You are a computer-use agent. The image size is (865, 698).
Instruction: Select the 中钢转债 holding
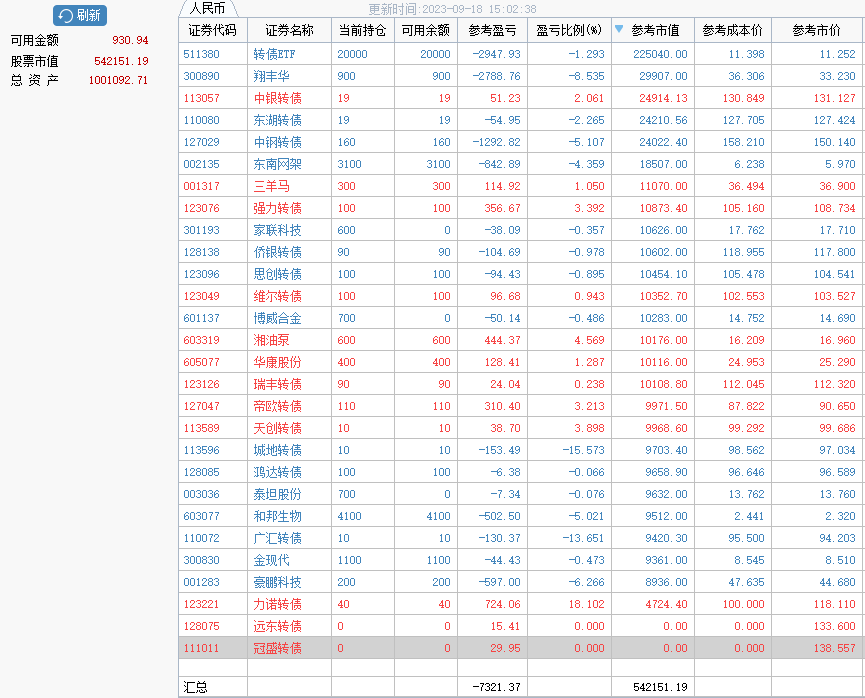tap(277, 142)
